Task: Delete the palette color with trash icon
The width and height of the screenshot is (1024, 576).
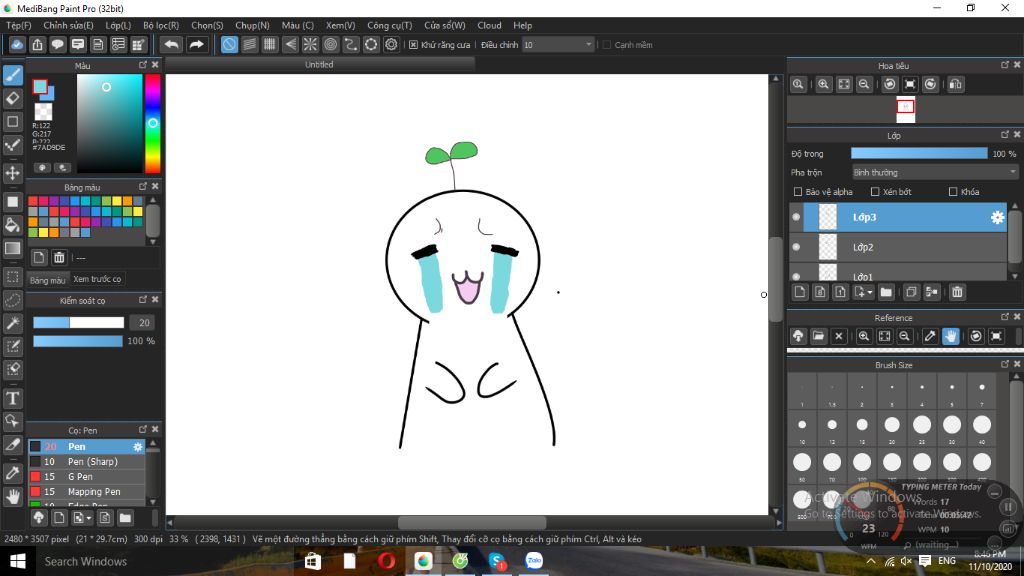Action: tap(59, 257)
